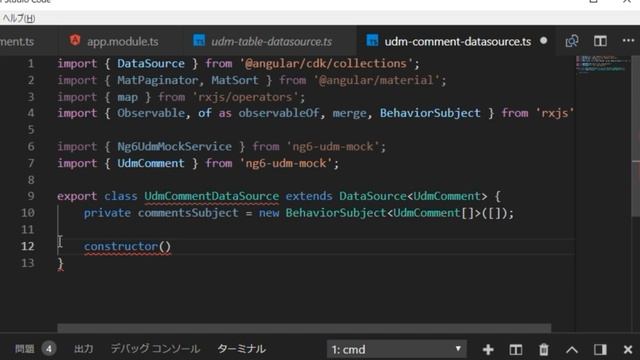Select the ターミナル panel tab

click(x=241, y=349)
